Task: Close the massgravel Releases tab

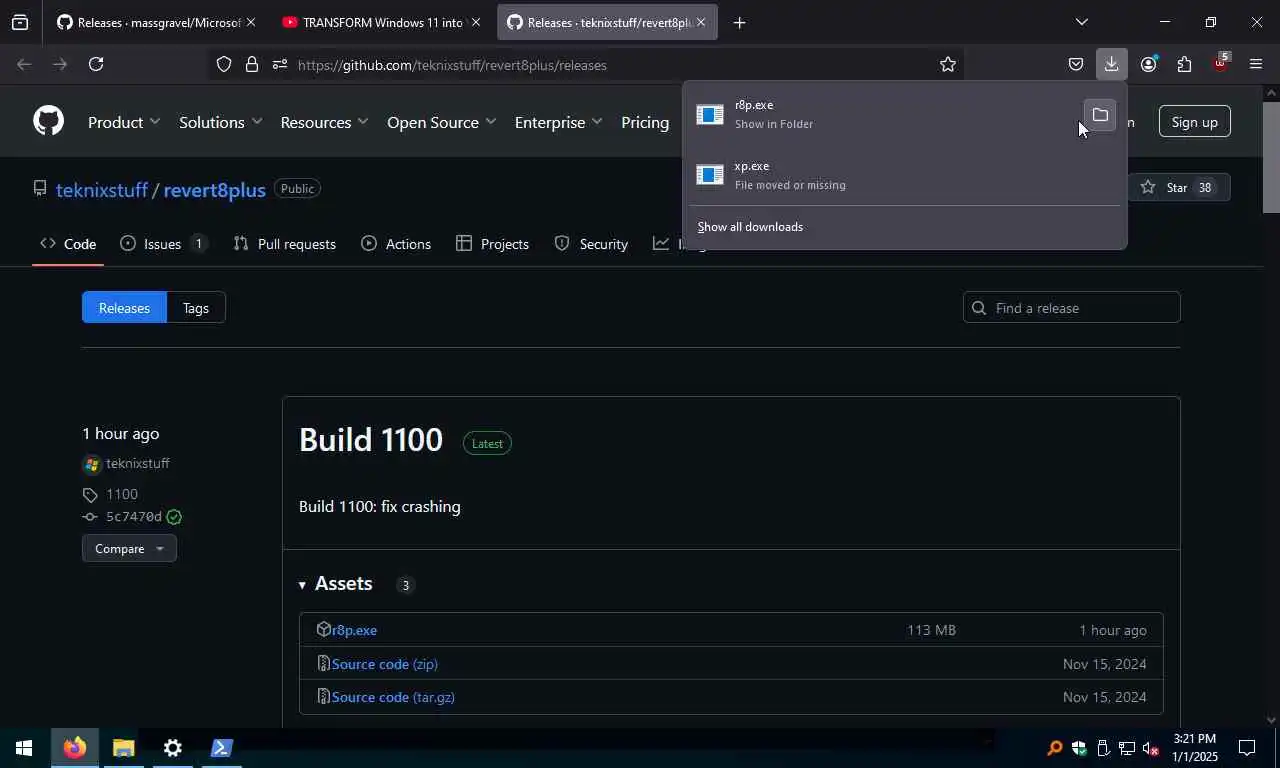Action: [251, 22]
